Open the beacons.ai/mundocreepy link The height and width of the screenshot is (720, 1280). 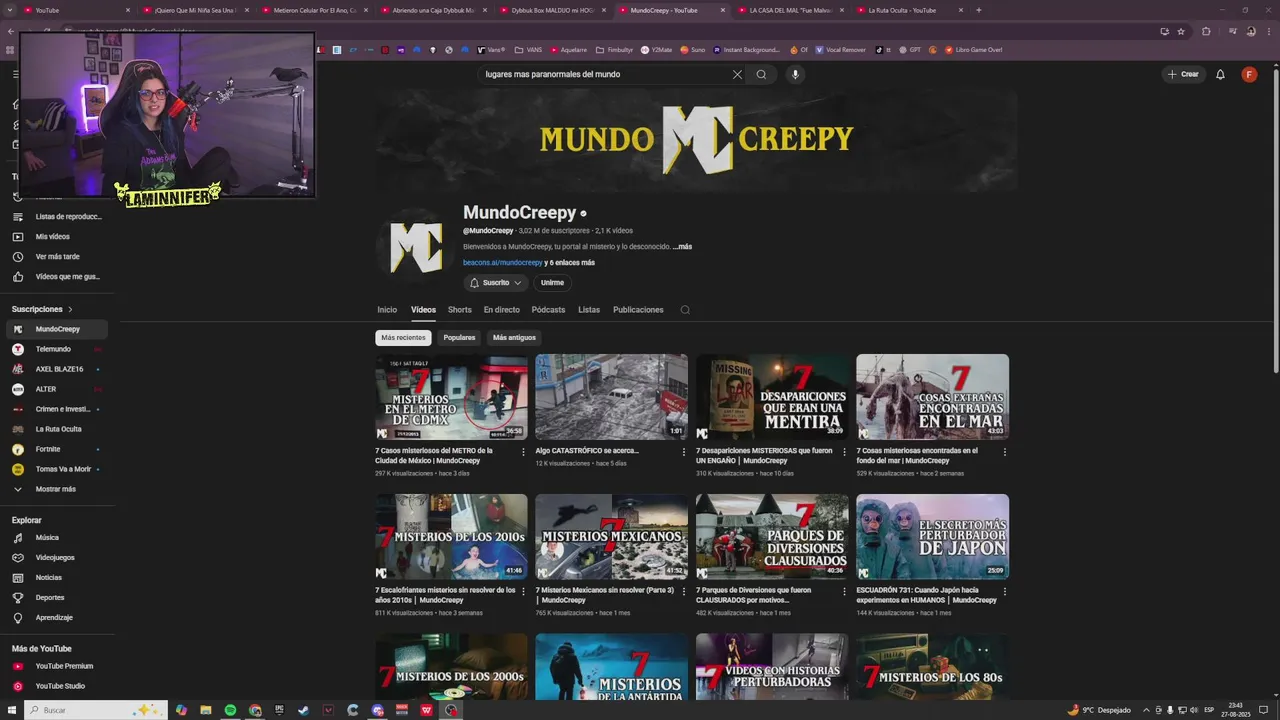503,263
